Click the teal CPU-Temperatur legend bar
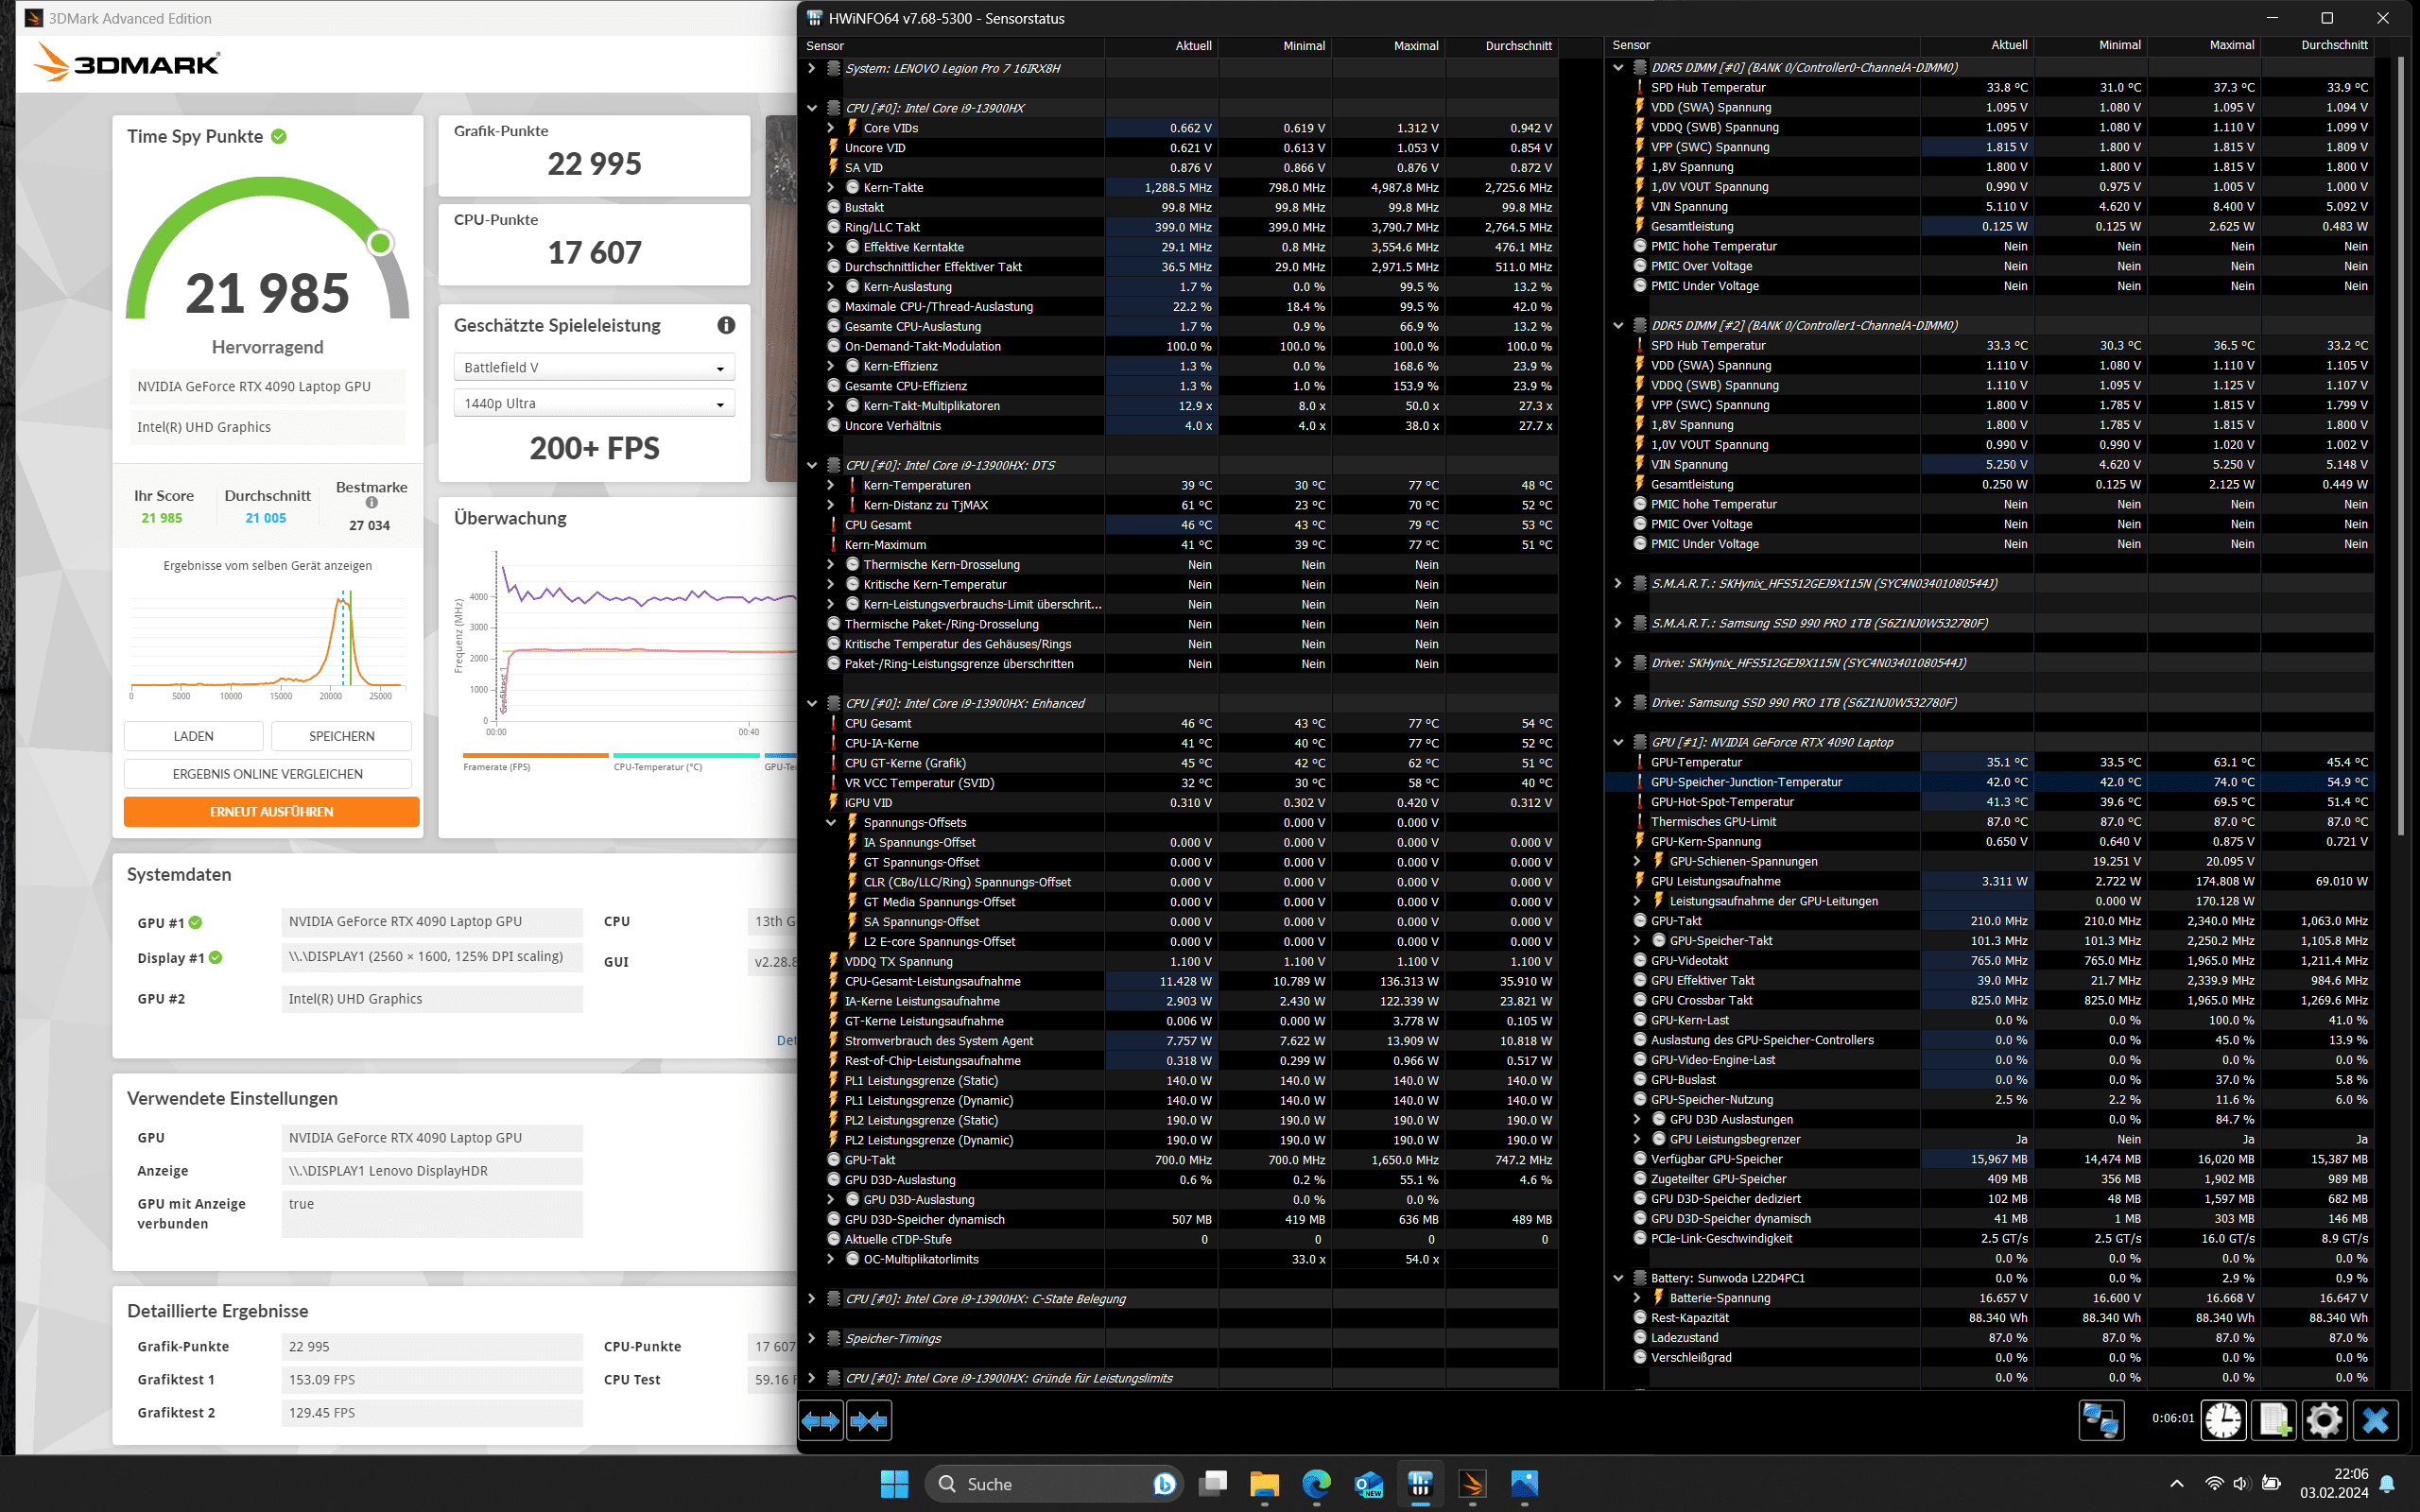This screenshot has width=2420, height=1512. coord(686,756)
